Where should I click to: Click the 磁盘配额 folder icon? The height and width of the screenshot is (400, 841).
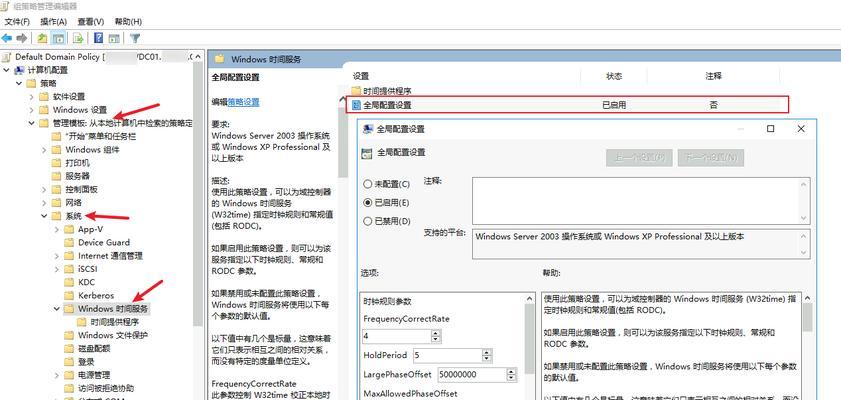tap(69, 349)
